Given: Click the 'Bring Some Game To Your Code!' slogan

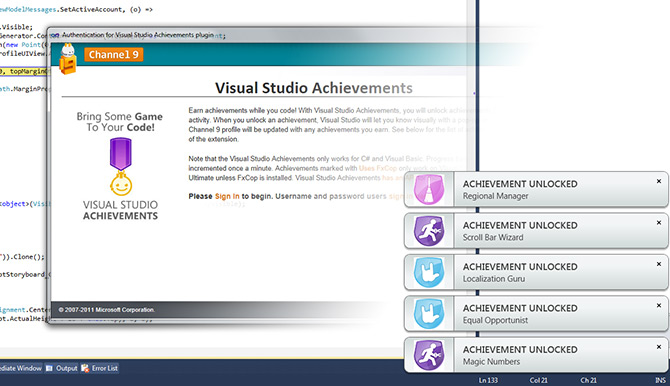Looking at the screenshot, I should tap(120, 122).
